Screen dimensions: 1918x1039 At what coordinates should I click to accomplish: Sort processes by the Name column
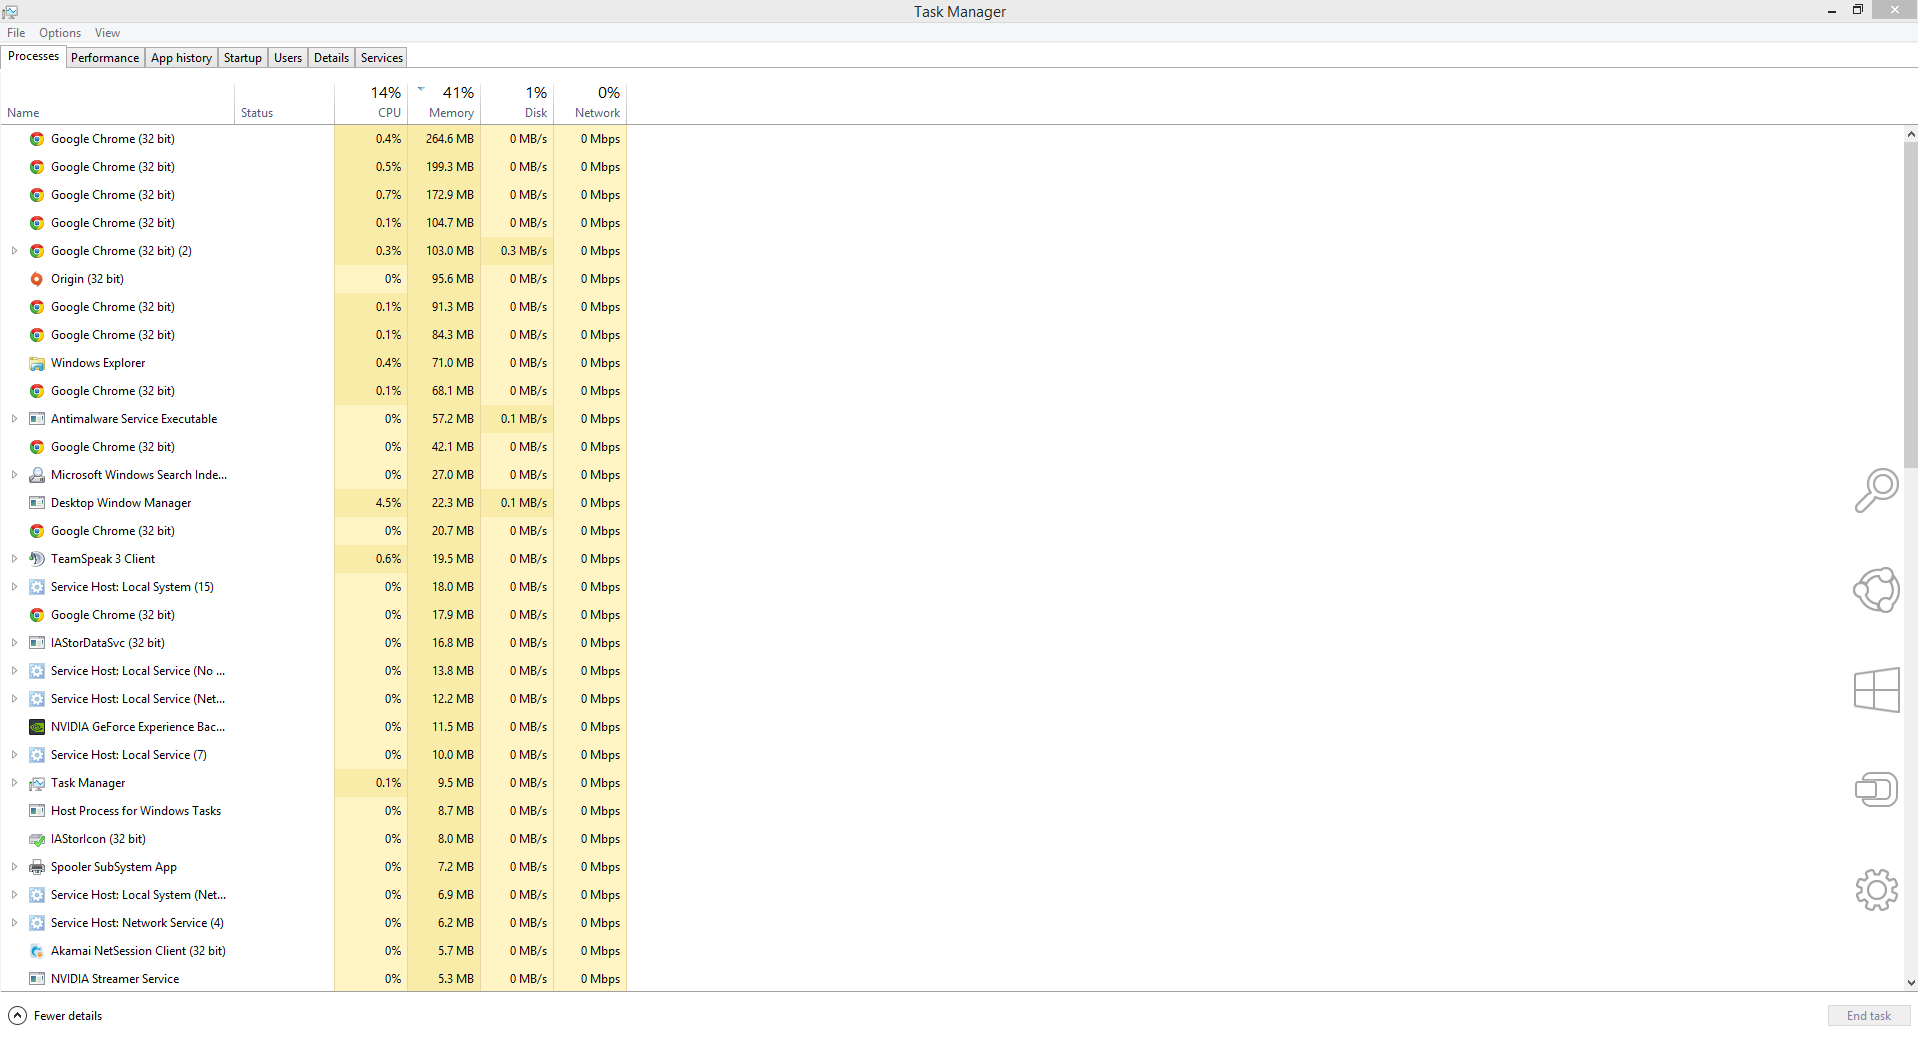tap(118, 103)
